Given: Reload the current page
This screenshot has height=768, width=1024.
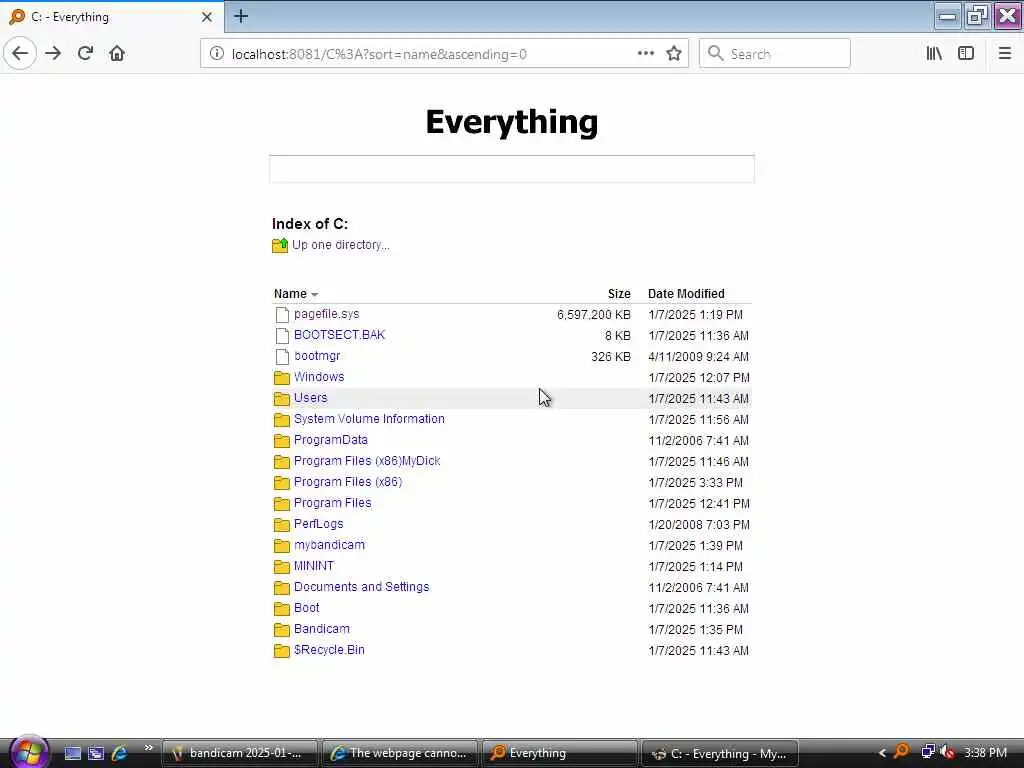Looking at the screenshot, I should (85, 54).
